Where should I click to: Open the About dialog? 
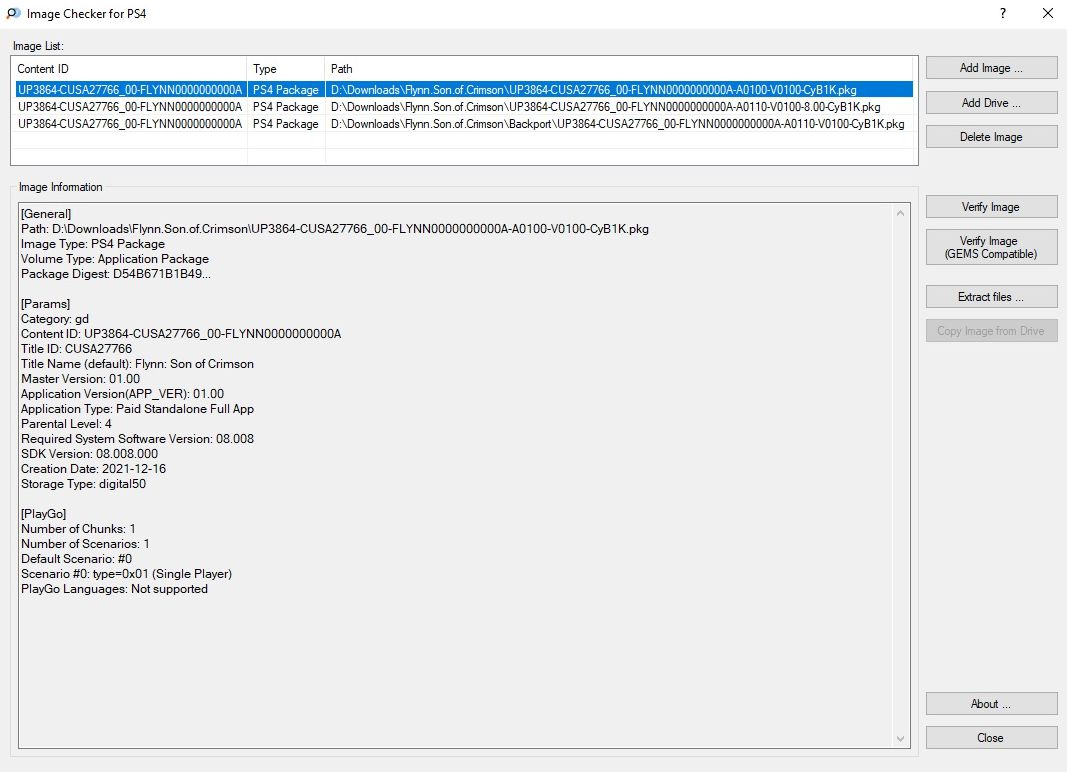(x=991, y=704)
